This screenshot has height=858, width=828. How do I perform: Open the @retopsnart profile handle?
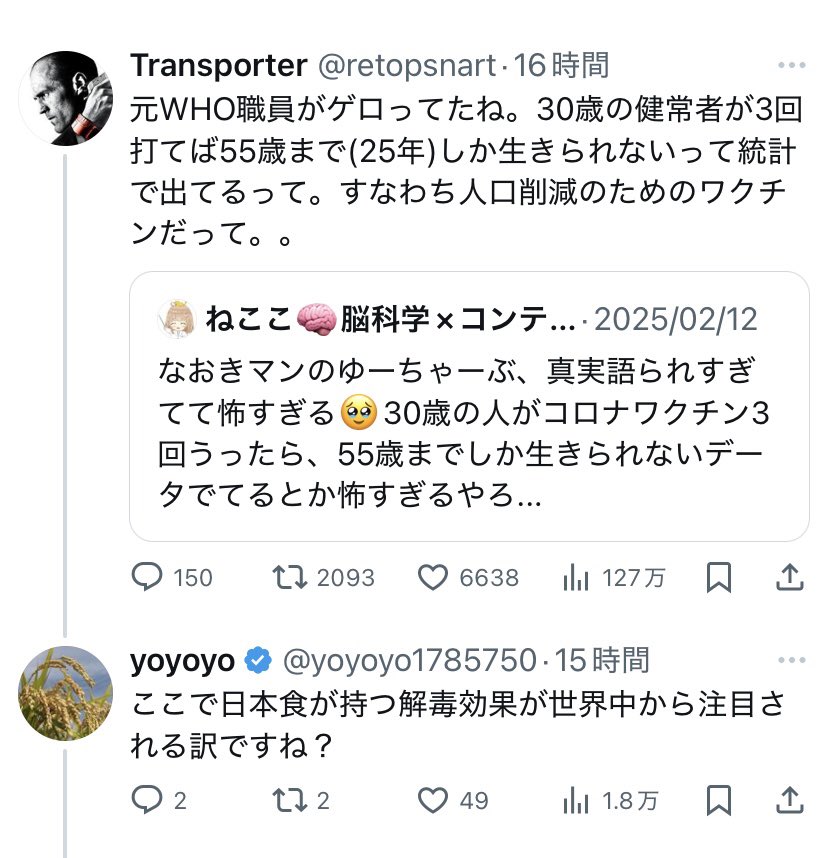pos(406,66)
